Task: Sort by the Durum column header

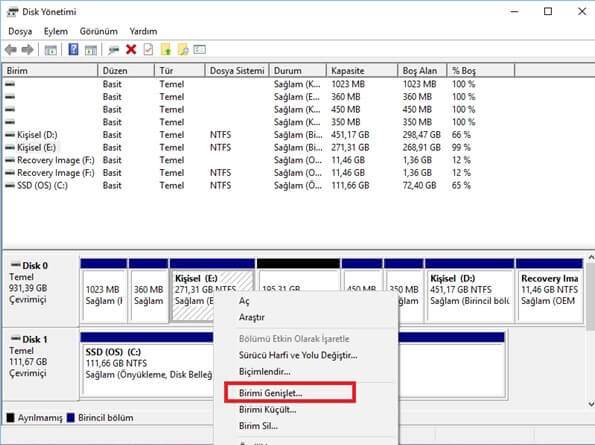Action: pyautogui.click(x=298, y=71)
